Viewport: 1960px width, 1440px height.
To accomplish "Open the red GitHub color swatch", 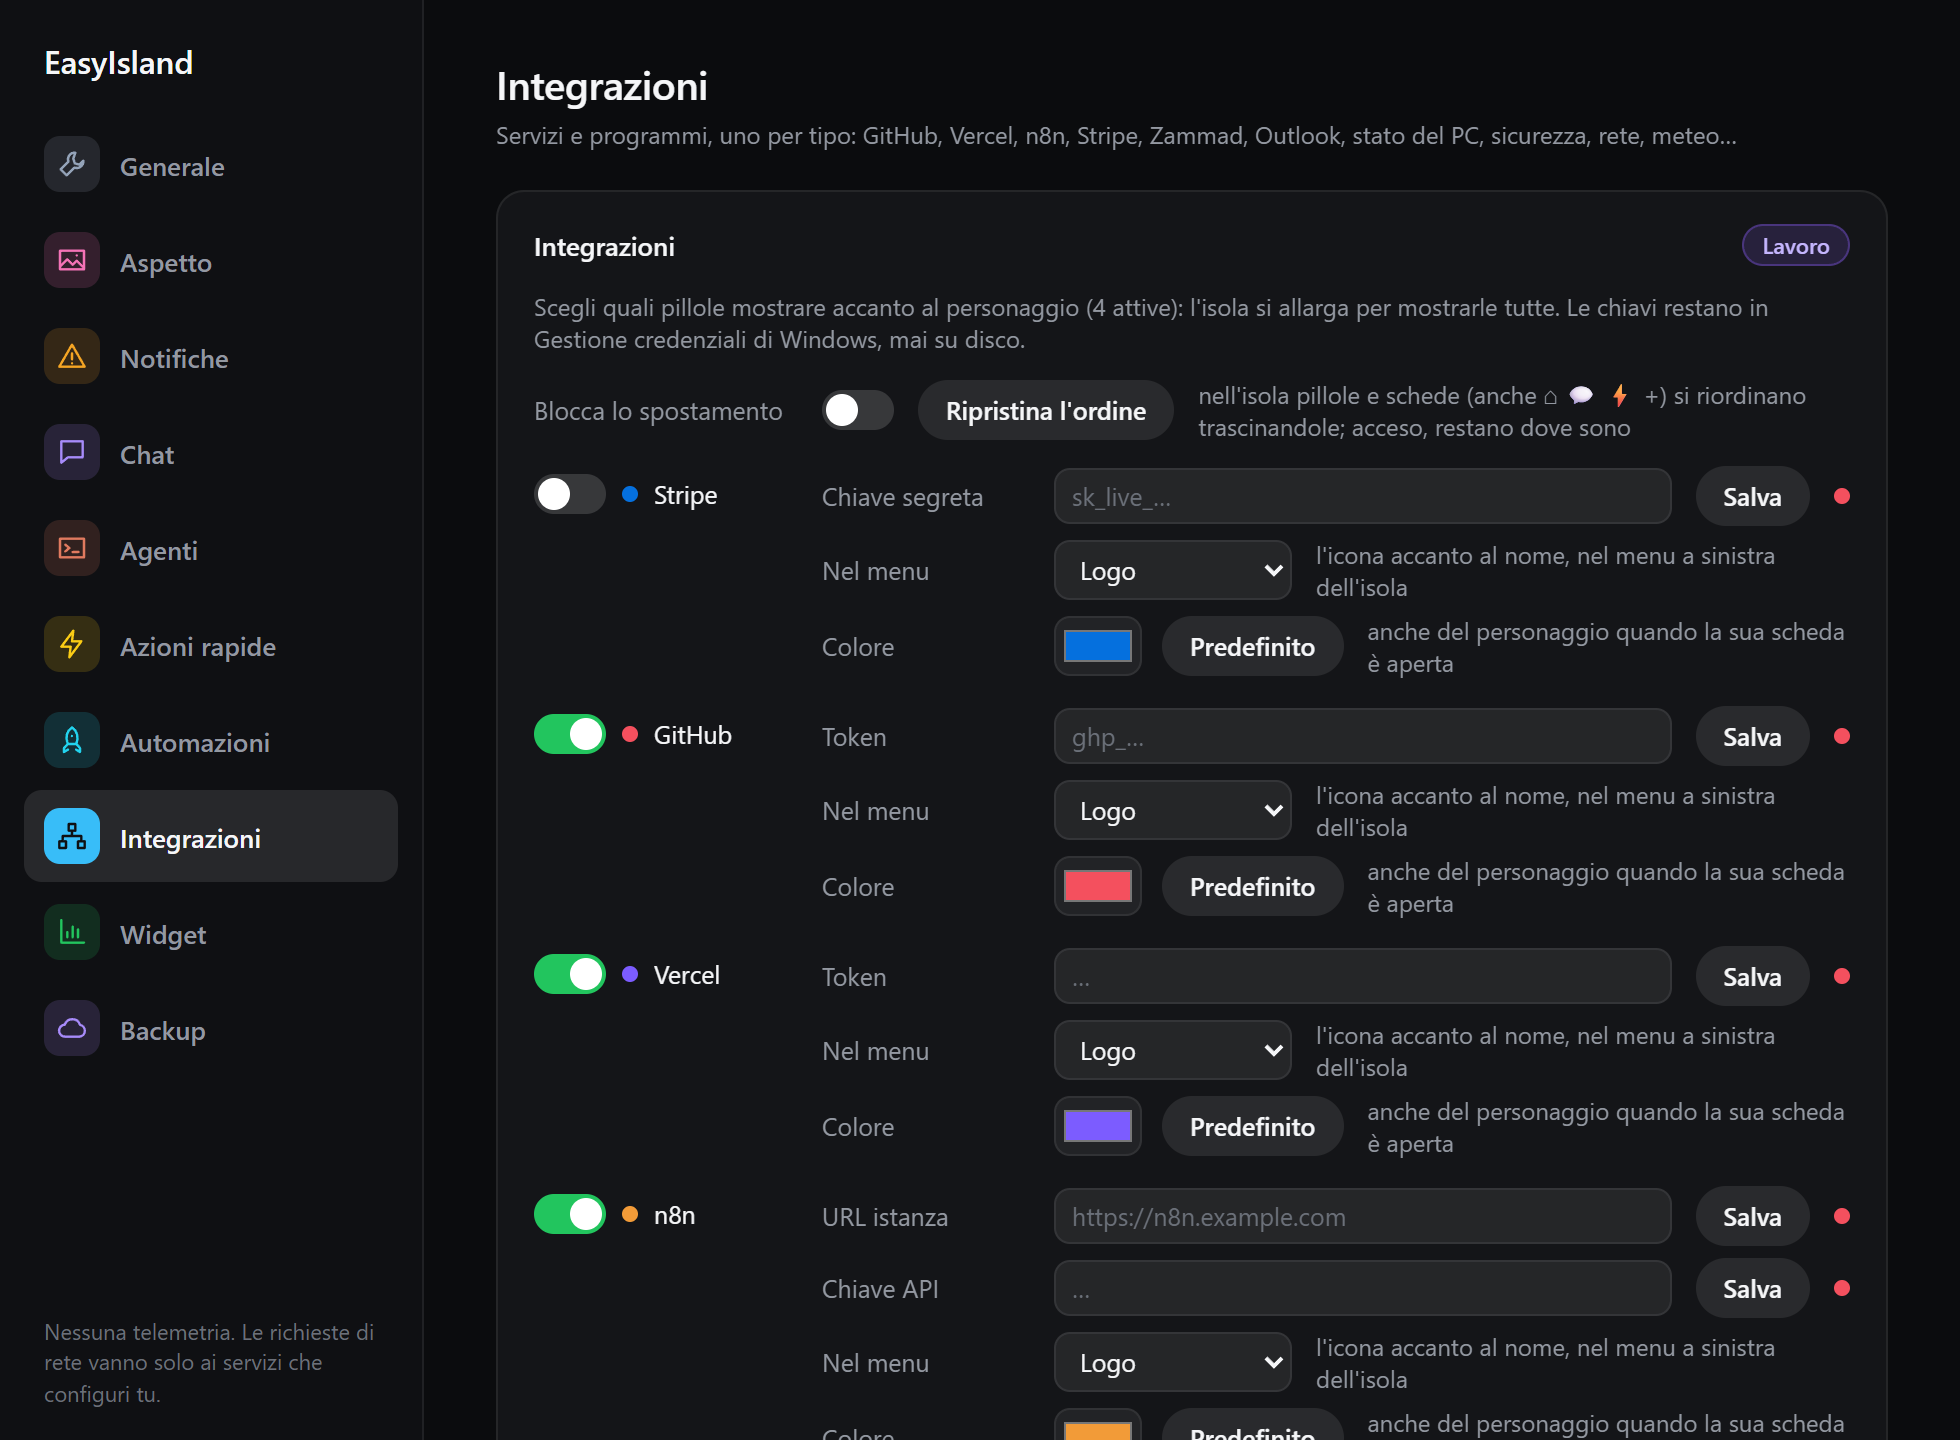I will click(x=1098, y=886).
